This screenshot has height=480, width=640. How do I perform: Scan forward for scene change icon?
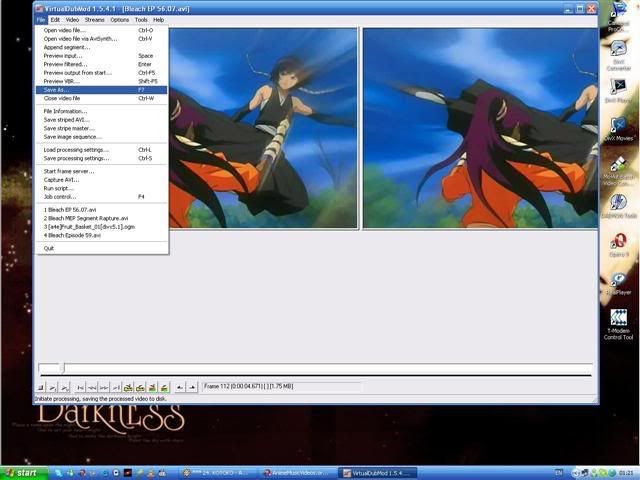164,387
